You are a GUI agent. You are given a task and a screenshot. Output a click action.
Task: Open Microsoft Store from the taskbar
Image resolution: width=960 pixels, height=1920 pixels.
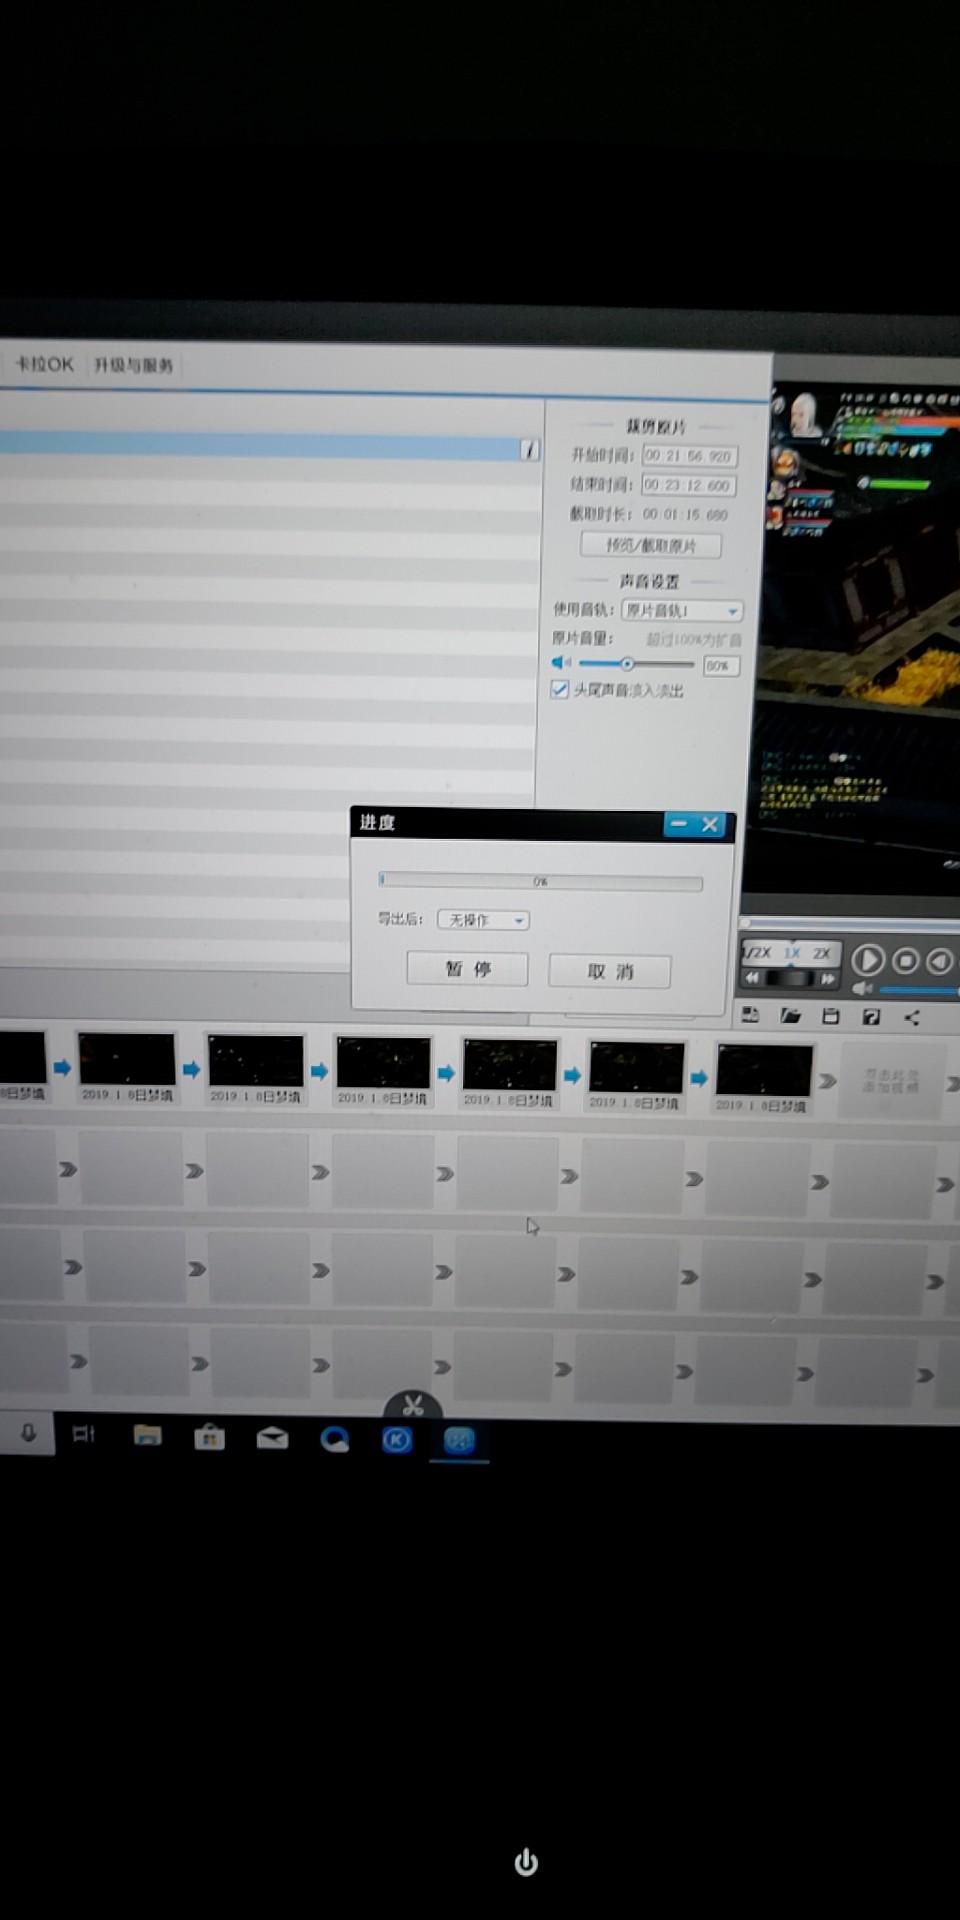pyautogui.click(x=209, y=1437)
